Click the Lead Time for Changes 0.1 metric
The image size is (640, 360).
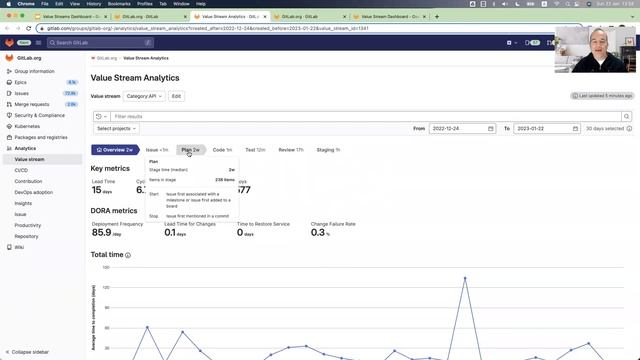[190, 230]
